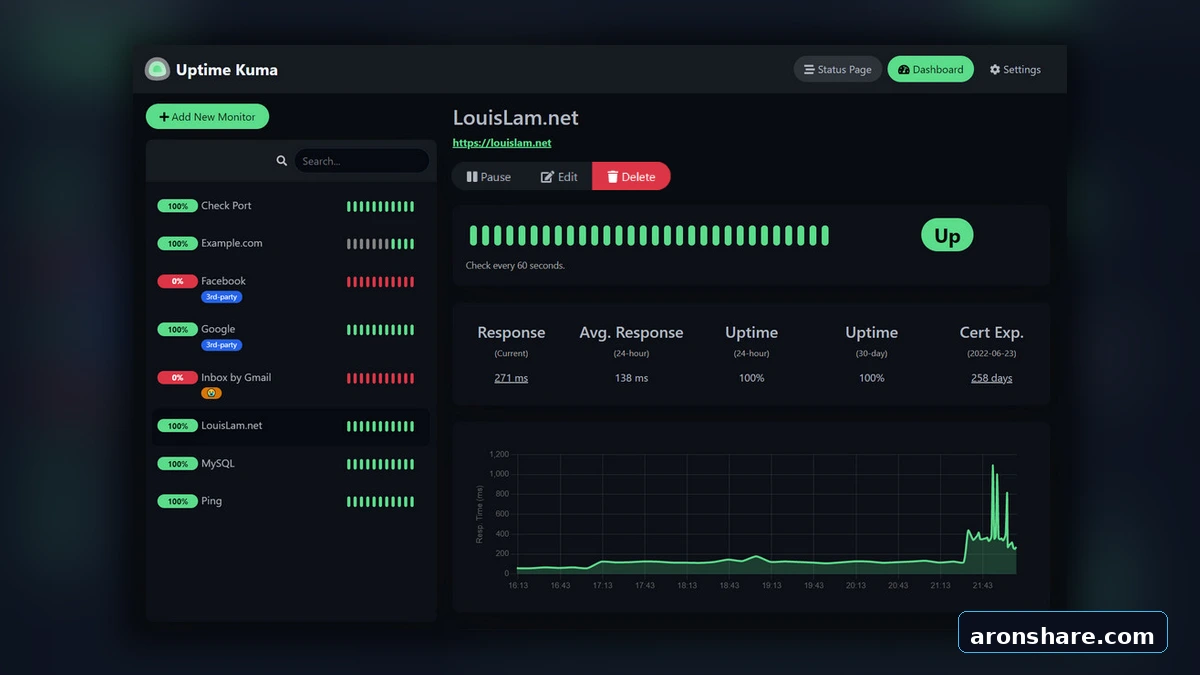Viewport: 1200px width, 675px height.
Task: Click the large main heartbeat bar
Action: point(649,235)
